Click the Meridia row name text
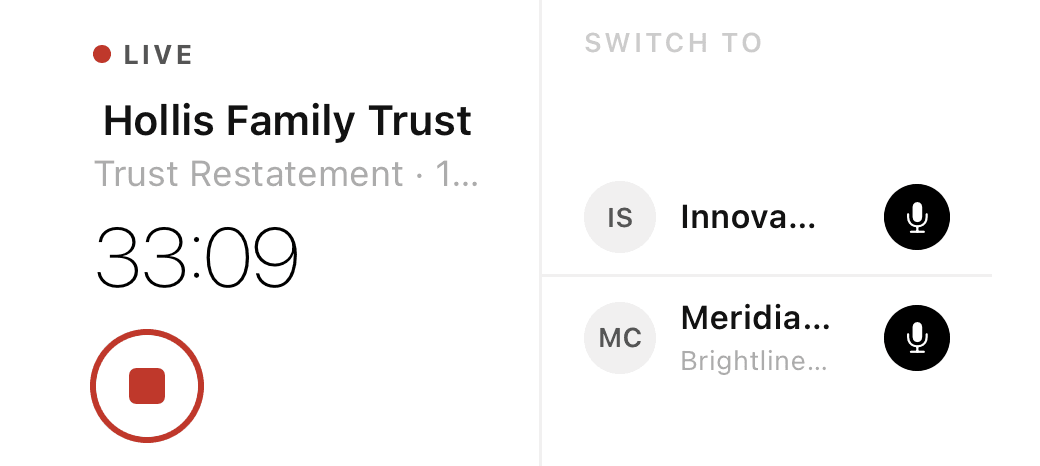This screenshot has height=466, width=1040. 755,319
